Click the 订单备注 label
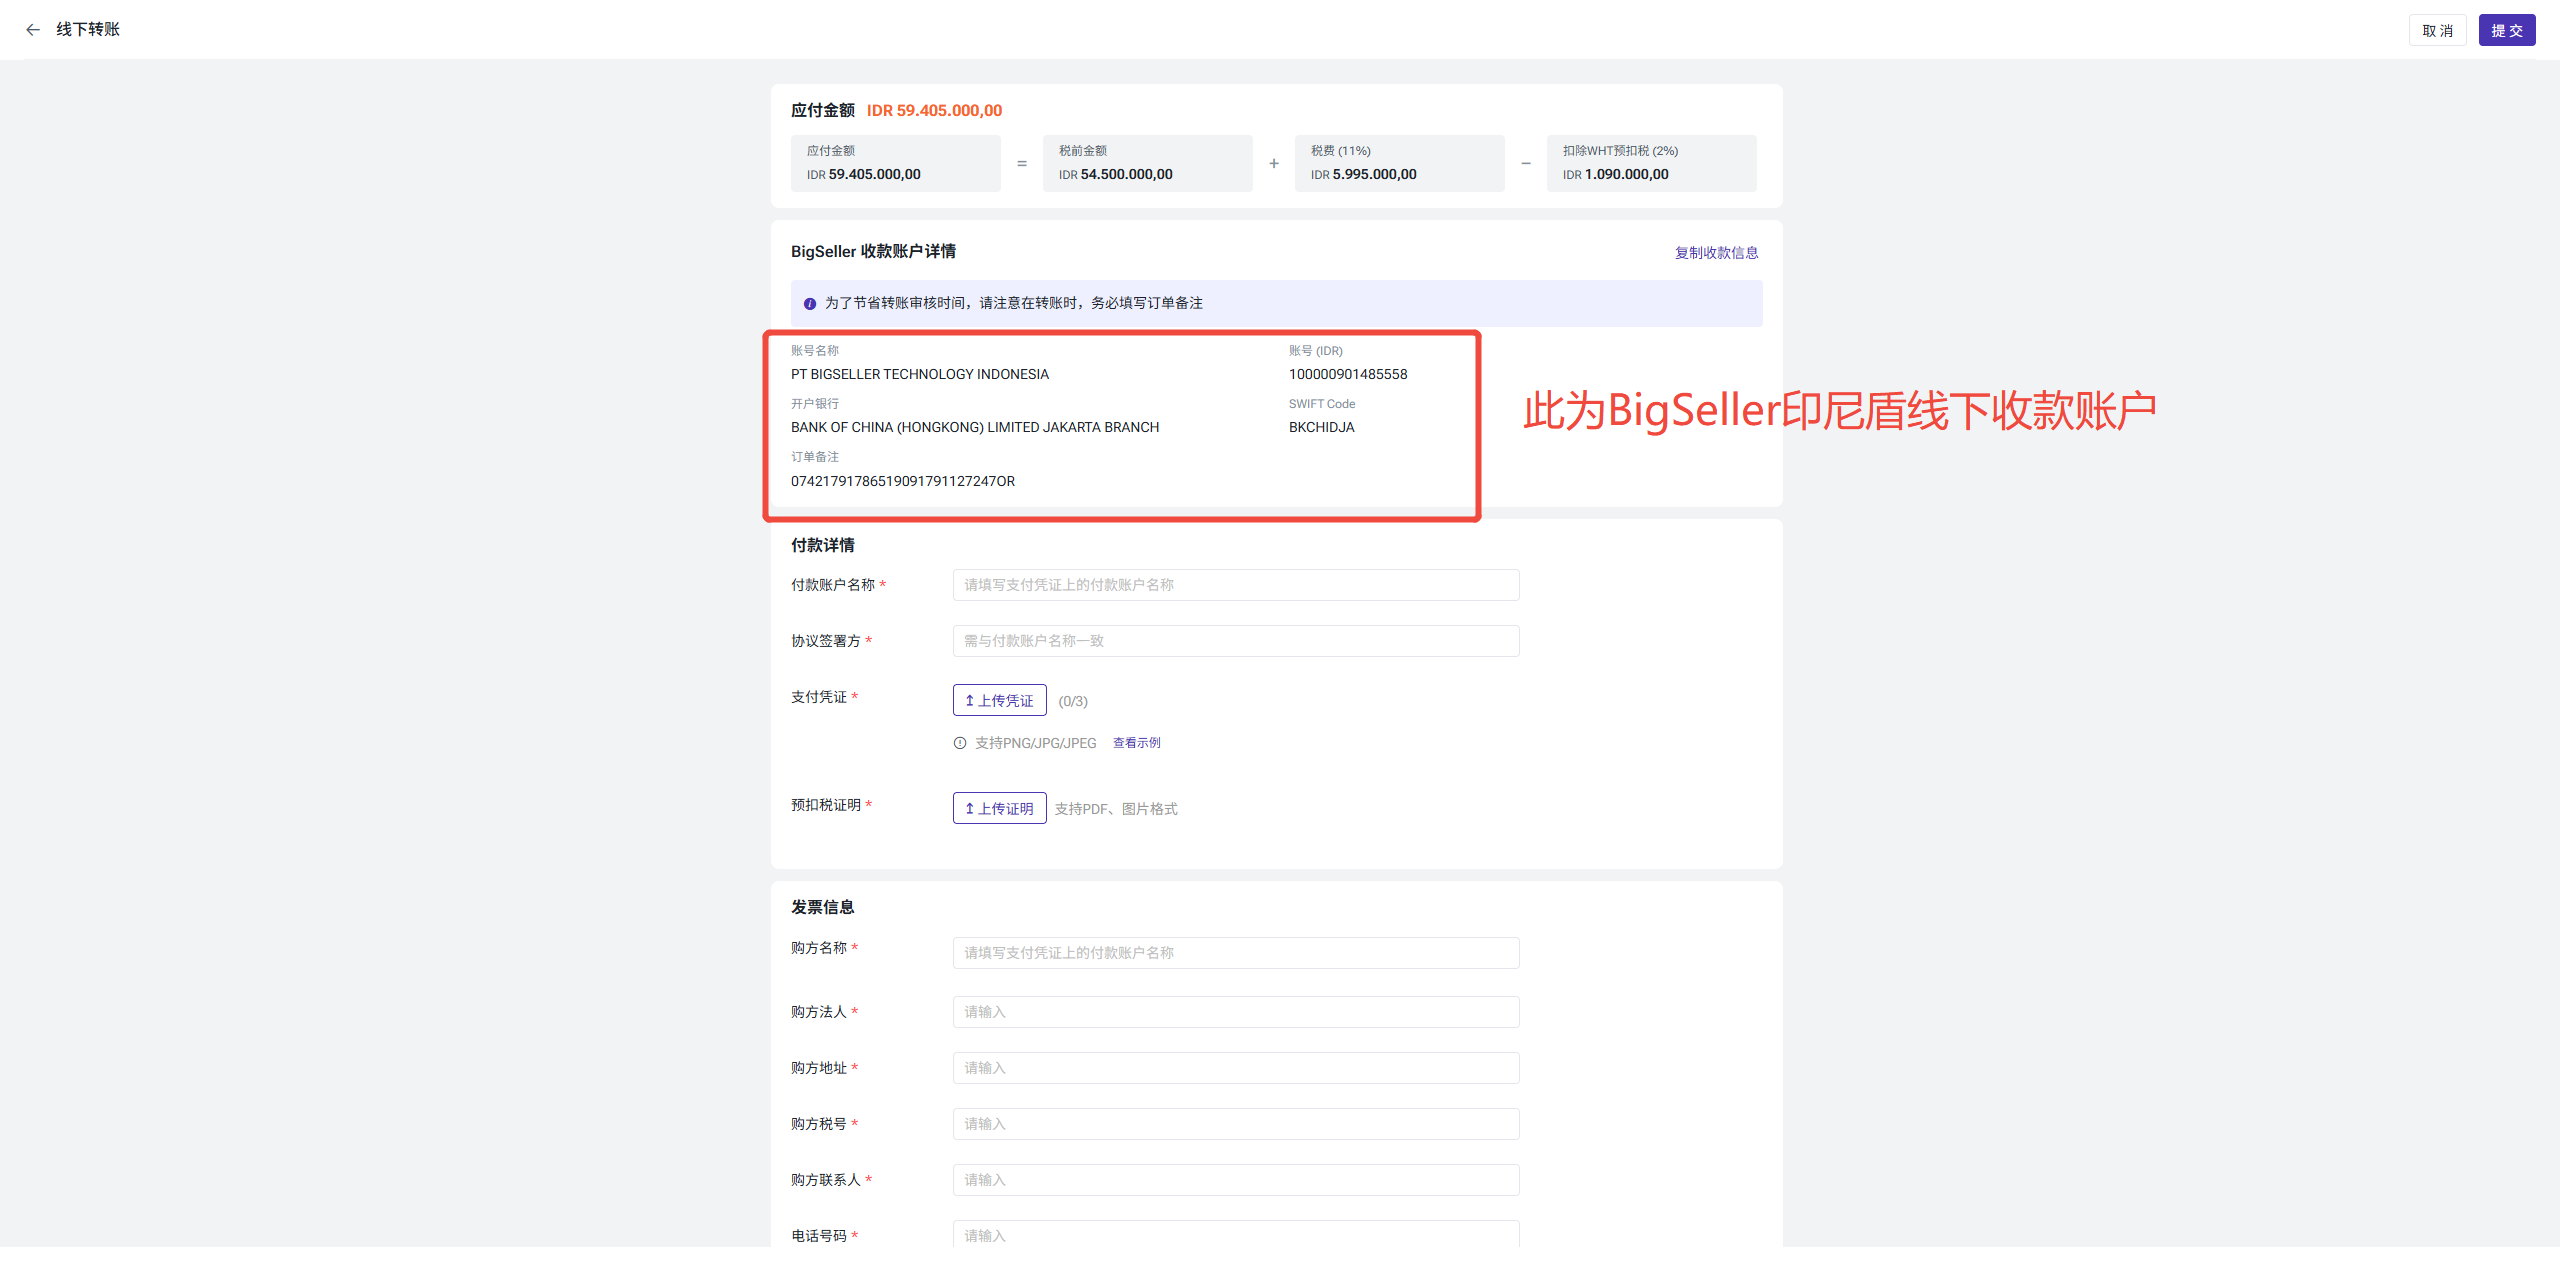Image resolution: width=2560 pixels, height=1279 pixels. click(x=815, y=457)
